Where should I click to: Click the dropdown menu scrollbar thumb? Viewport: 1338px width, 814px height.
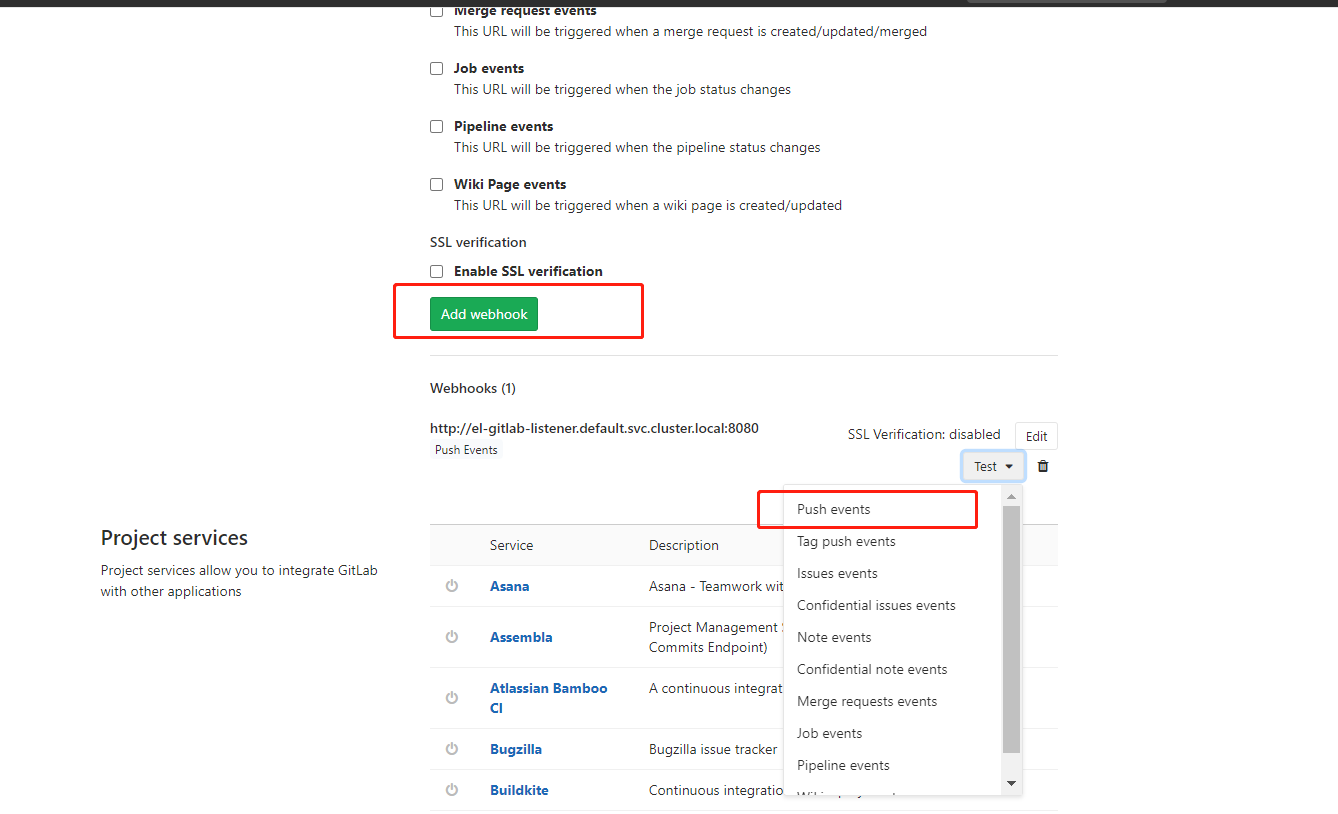(x=1011, y=628)
